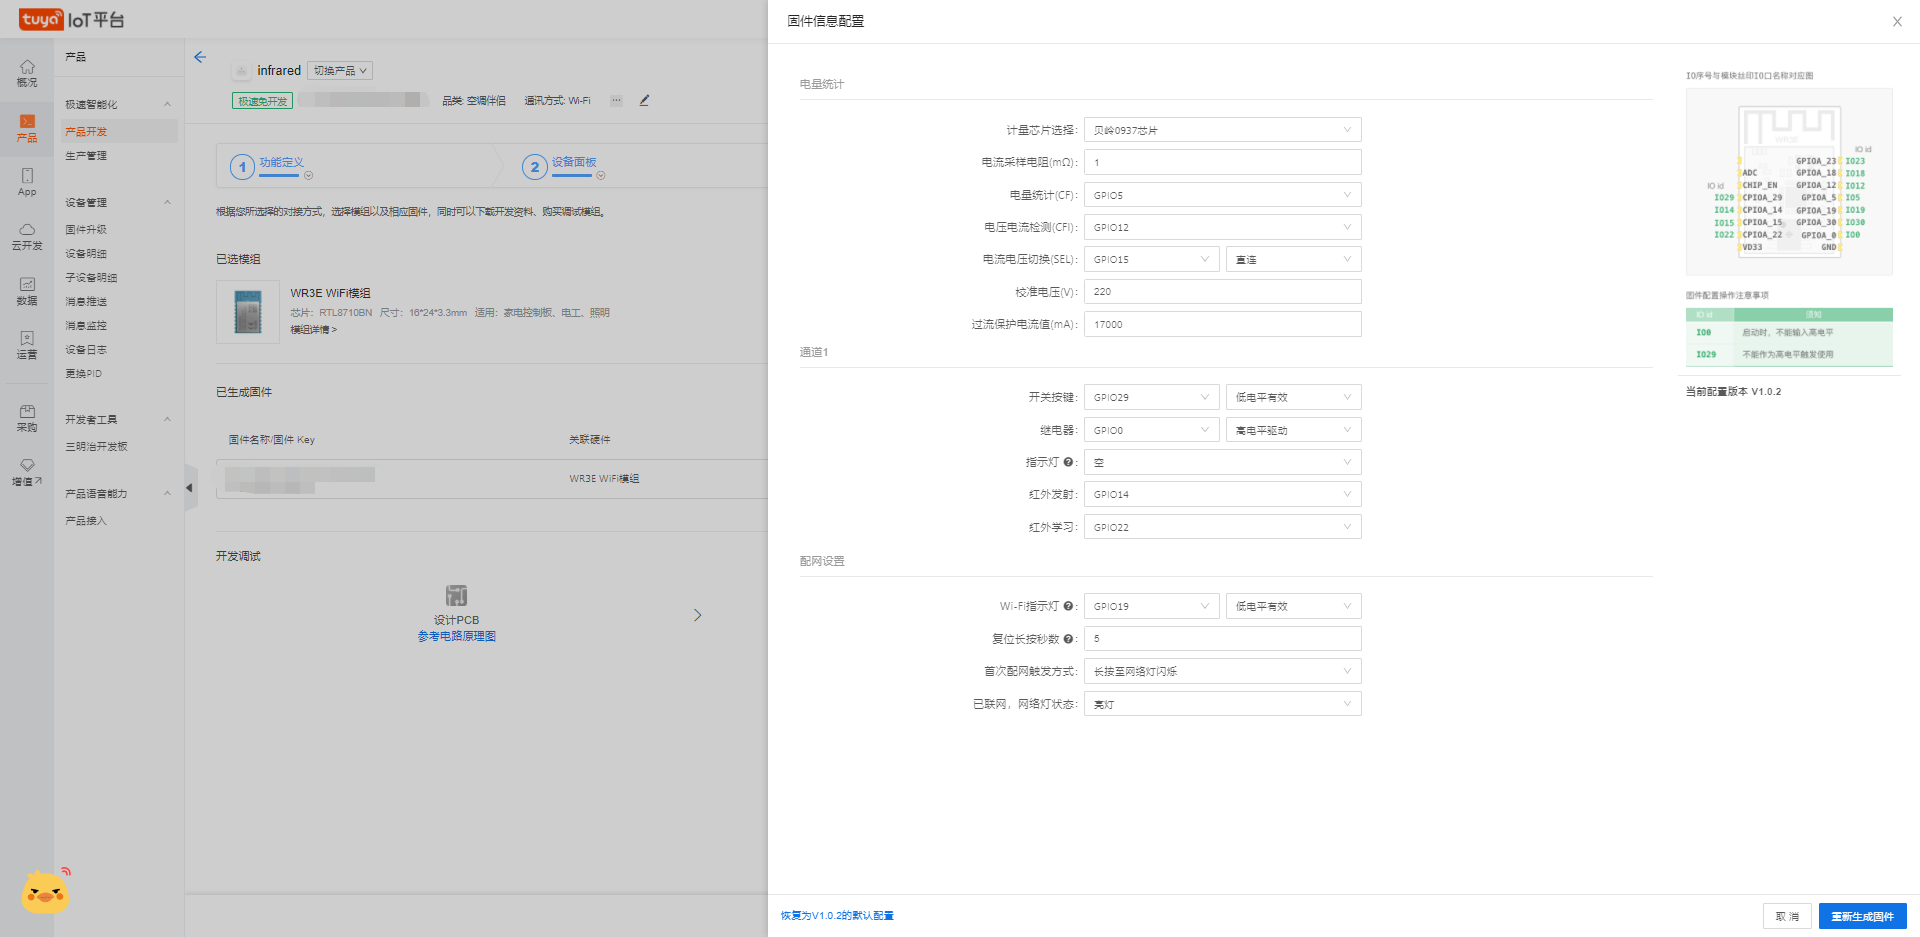1920x937 pixels.
Task: Click 过流保护电流值(mA) input field
Action: pos(1222,324)
